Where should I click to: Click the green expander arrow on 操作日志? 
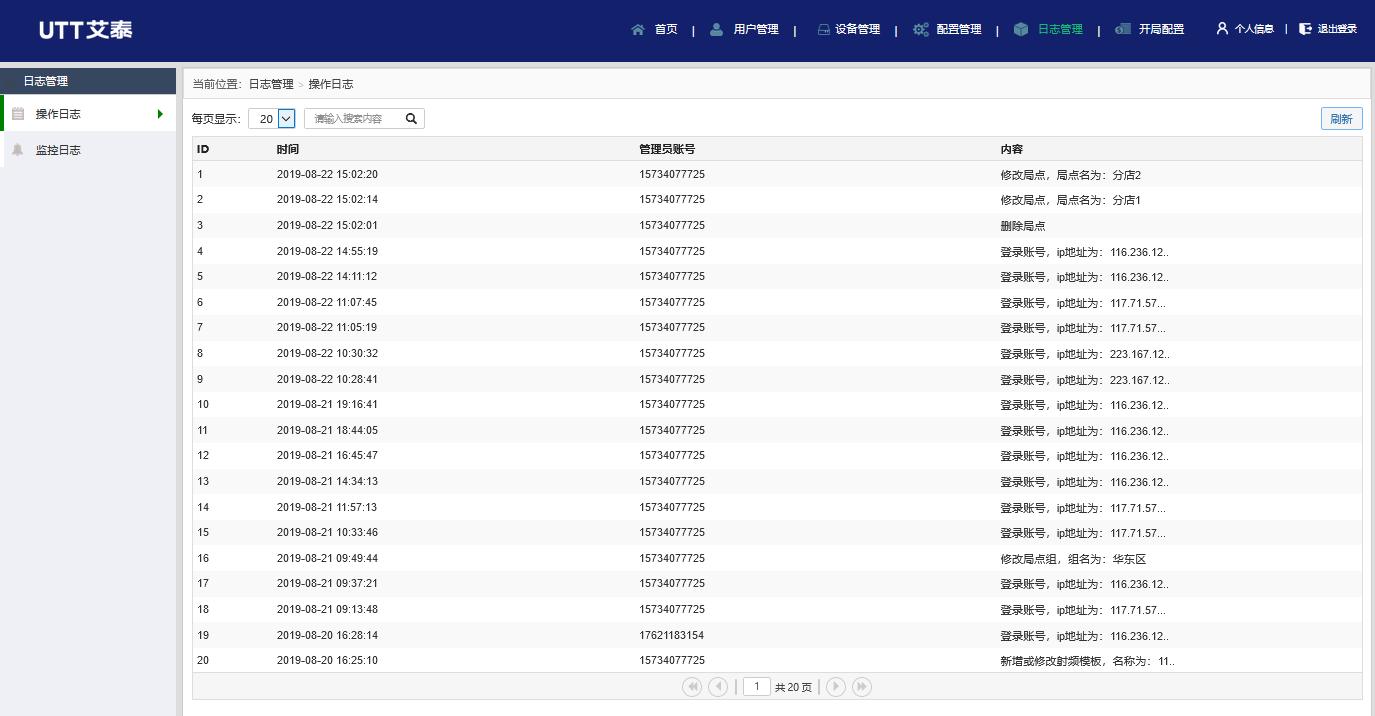coord(160,113)
